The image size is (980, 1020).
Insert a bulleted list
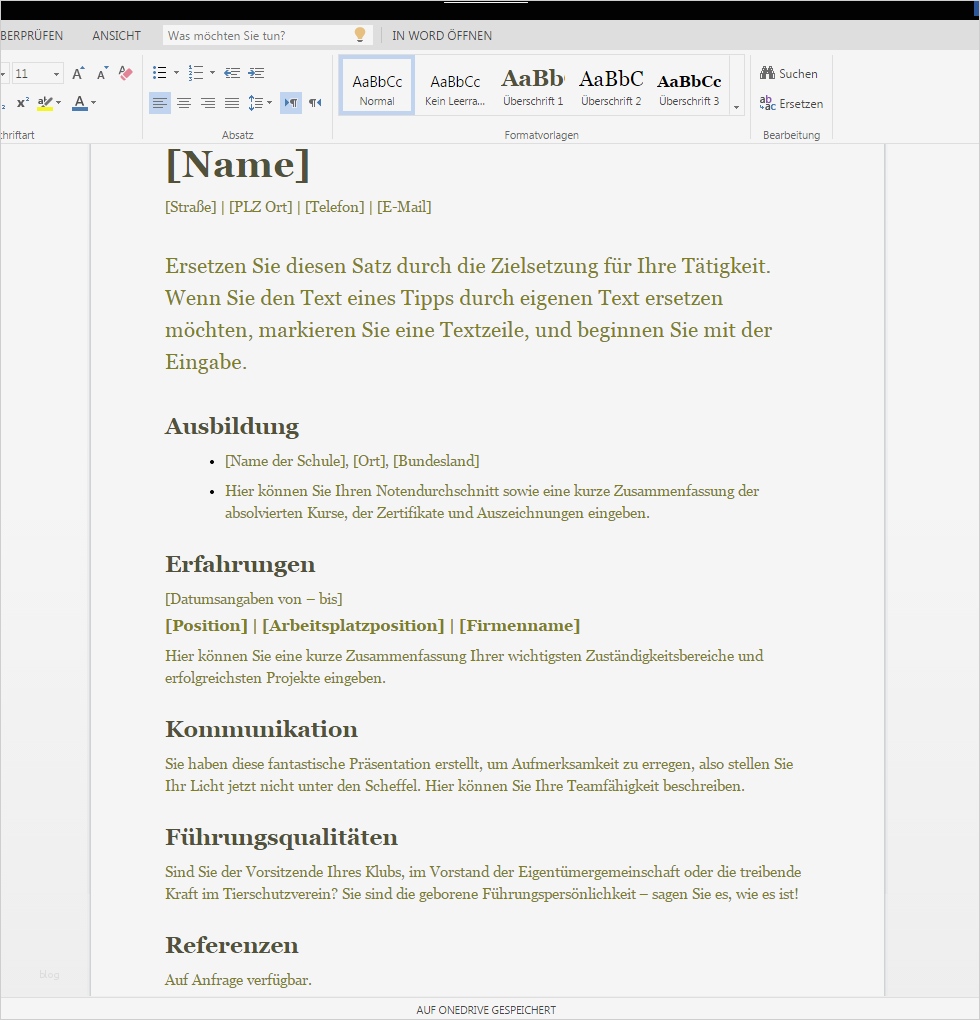click(159, 73)
